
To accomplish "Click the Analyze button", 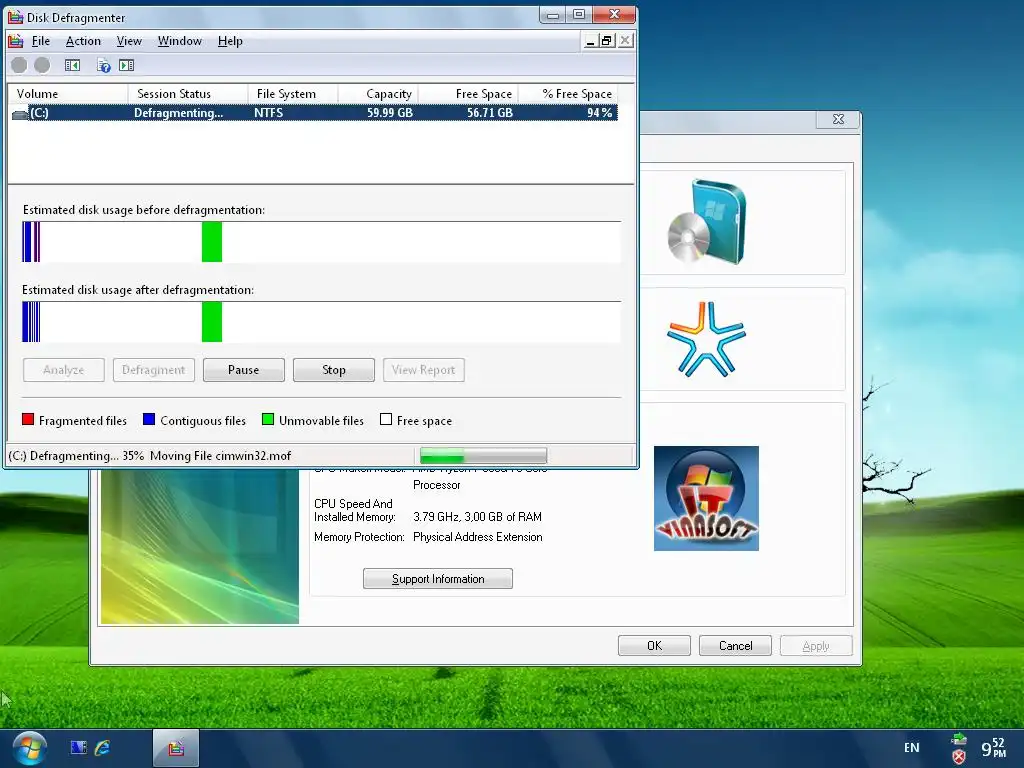I will [63, 370].
